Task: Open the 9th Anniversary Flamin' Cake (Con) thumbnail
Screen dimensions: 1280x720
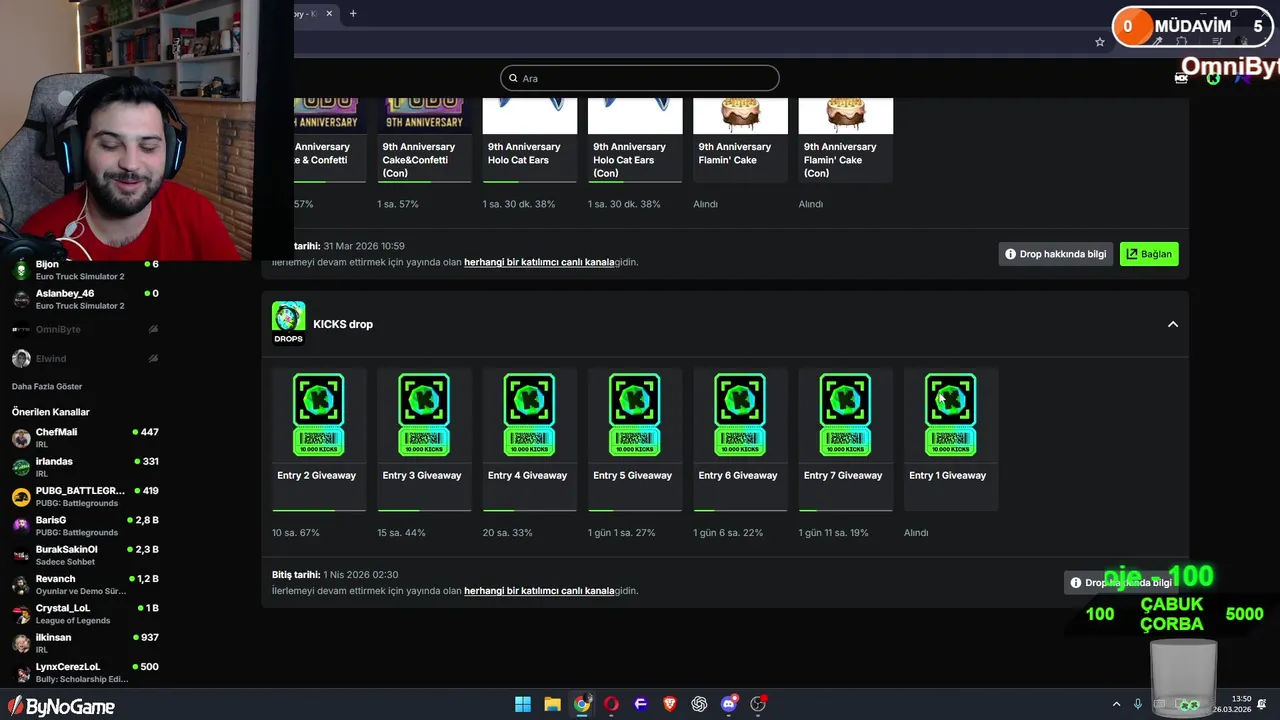Action: coord(846,115)
